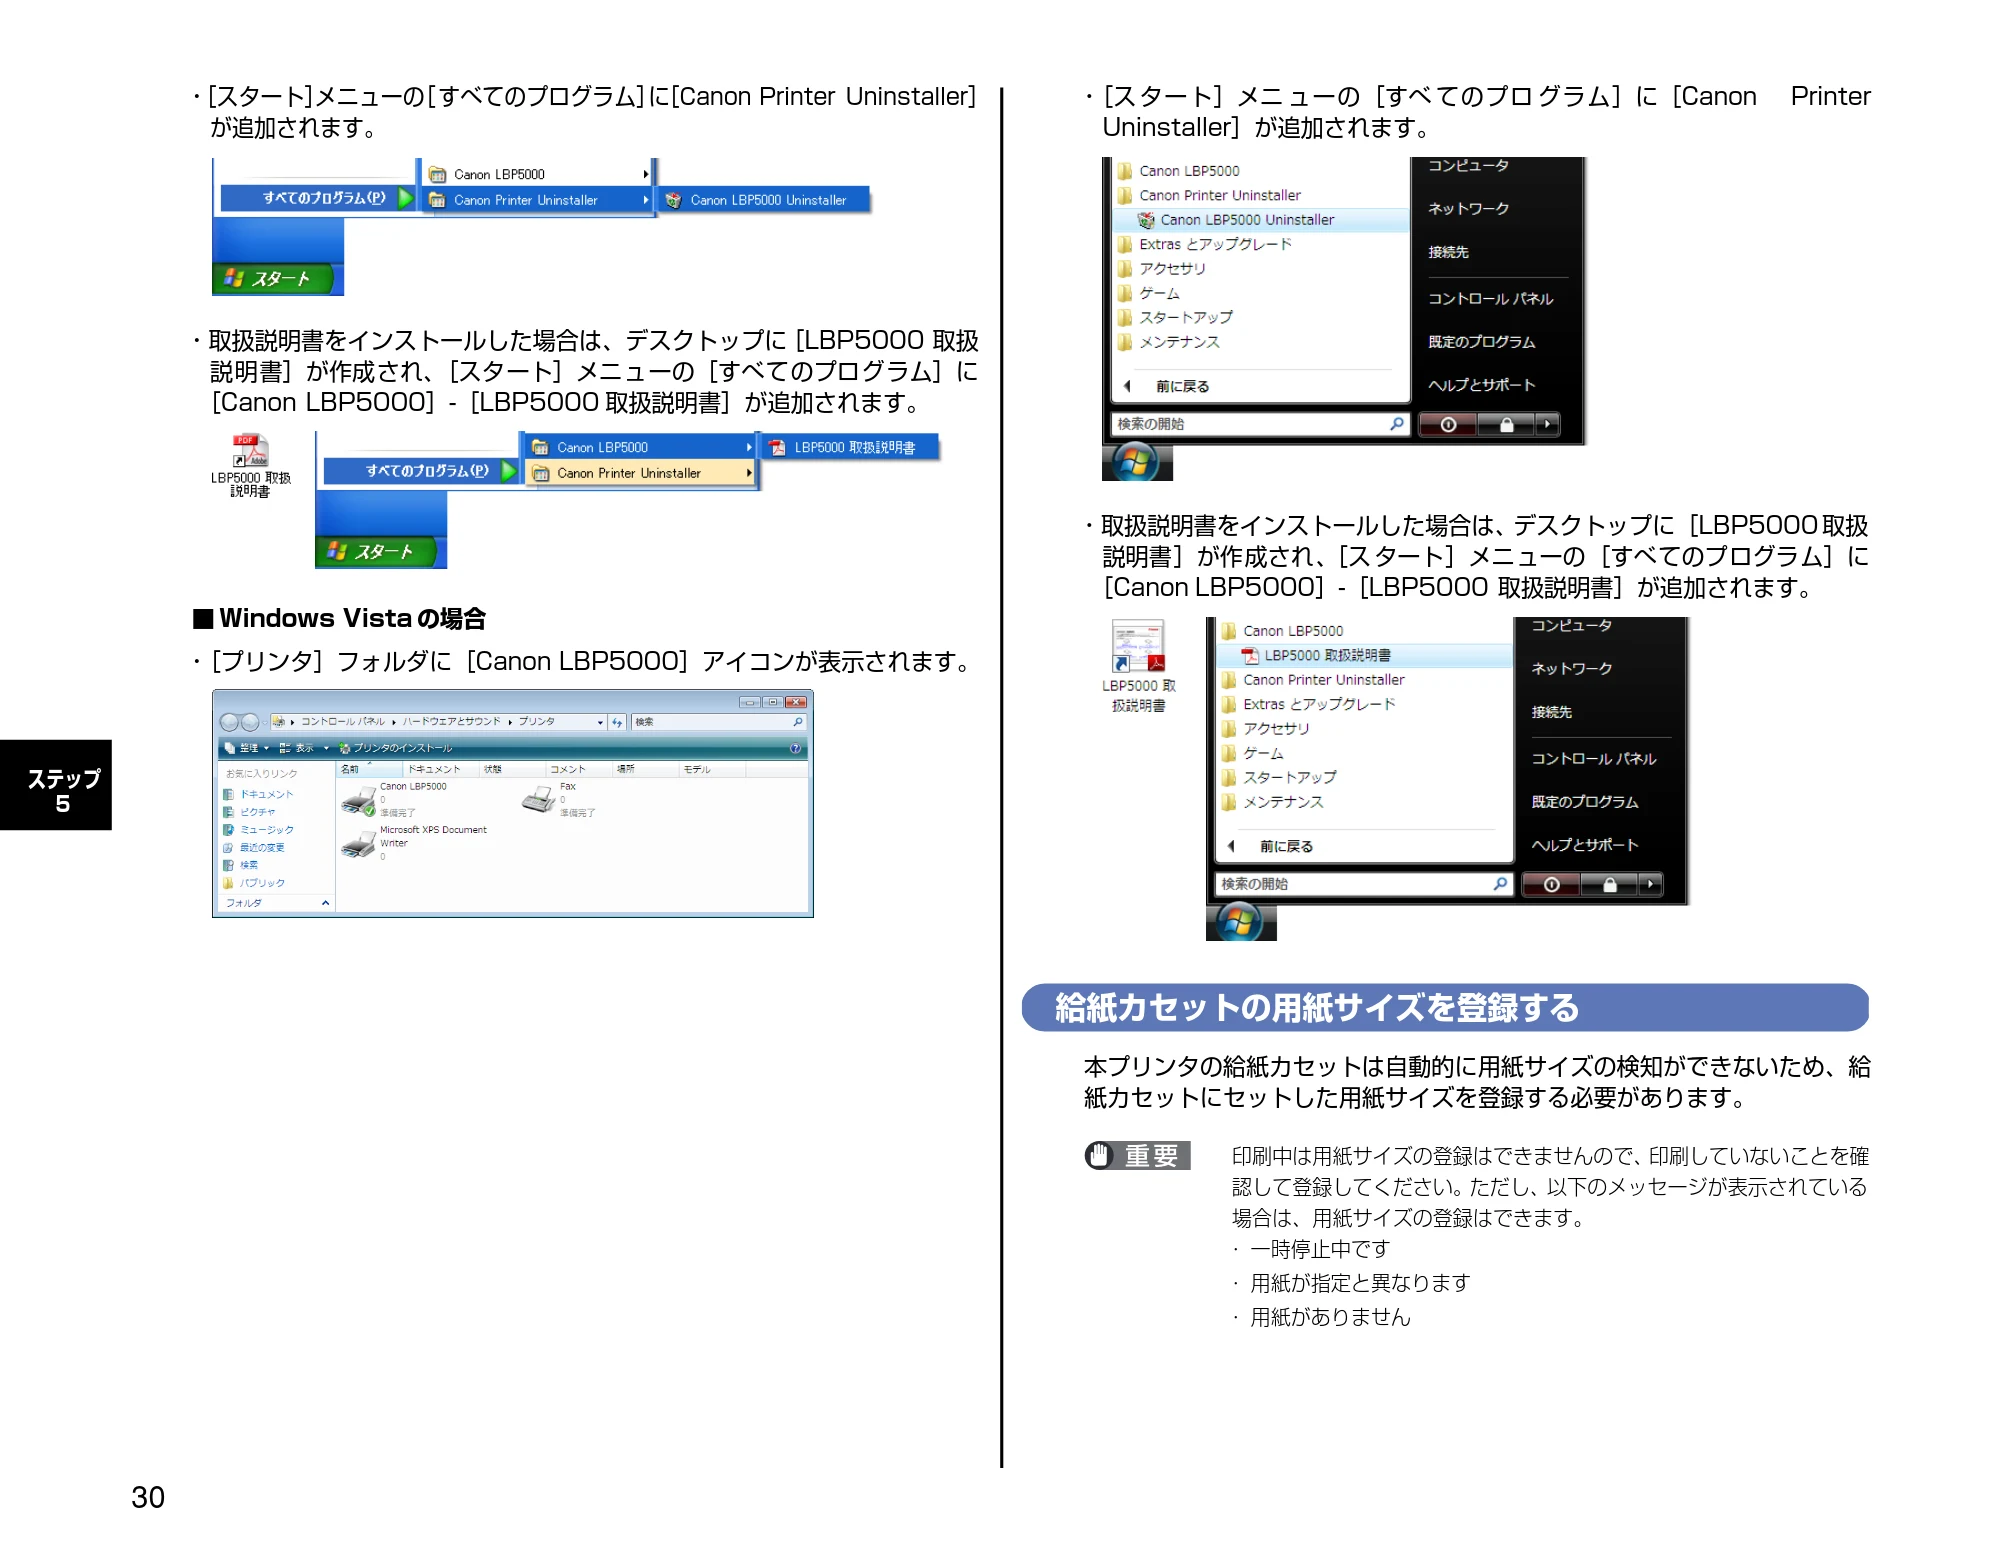Expand Canon Printer Uninstaller folder below 取扱説明書 entry

tap(1312, 680)
